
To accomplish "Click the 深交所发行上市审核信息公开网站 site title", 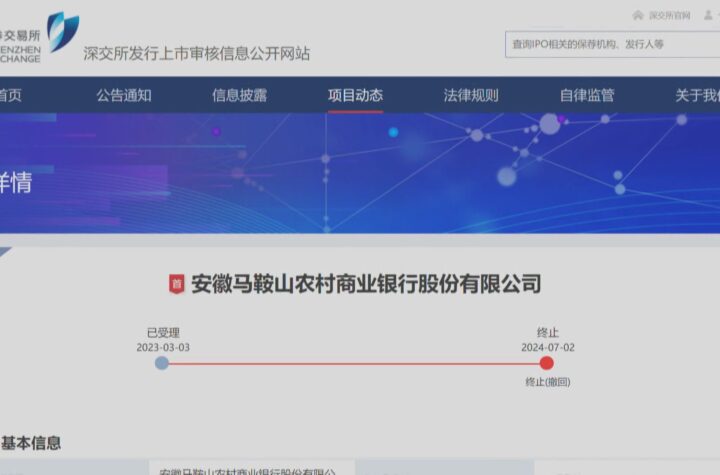I will coord(196,53).
